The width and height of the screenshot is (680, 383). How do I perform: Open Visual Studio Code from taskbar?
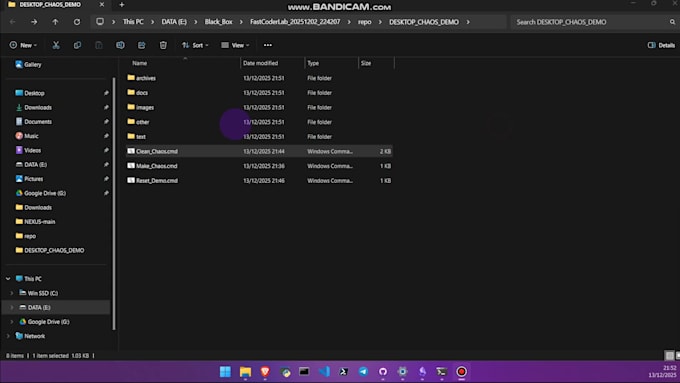click(x=324, y=372)
